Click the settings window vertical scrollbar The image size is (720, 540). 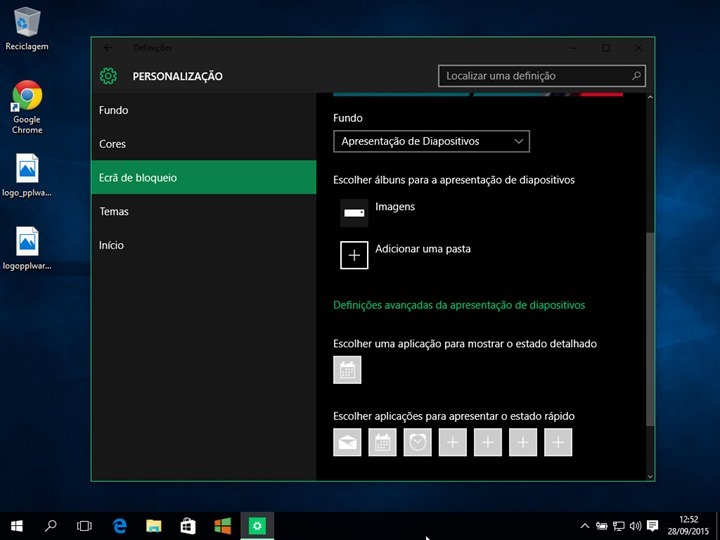coord(650,330)
